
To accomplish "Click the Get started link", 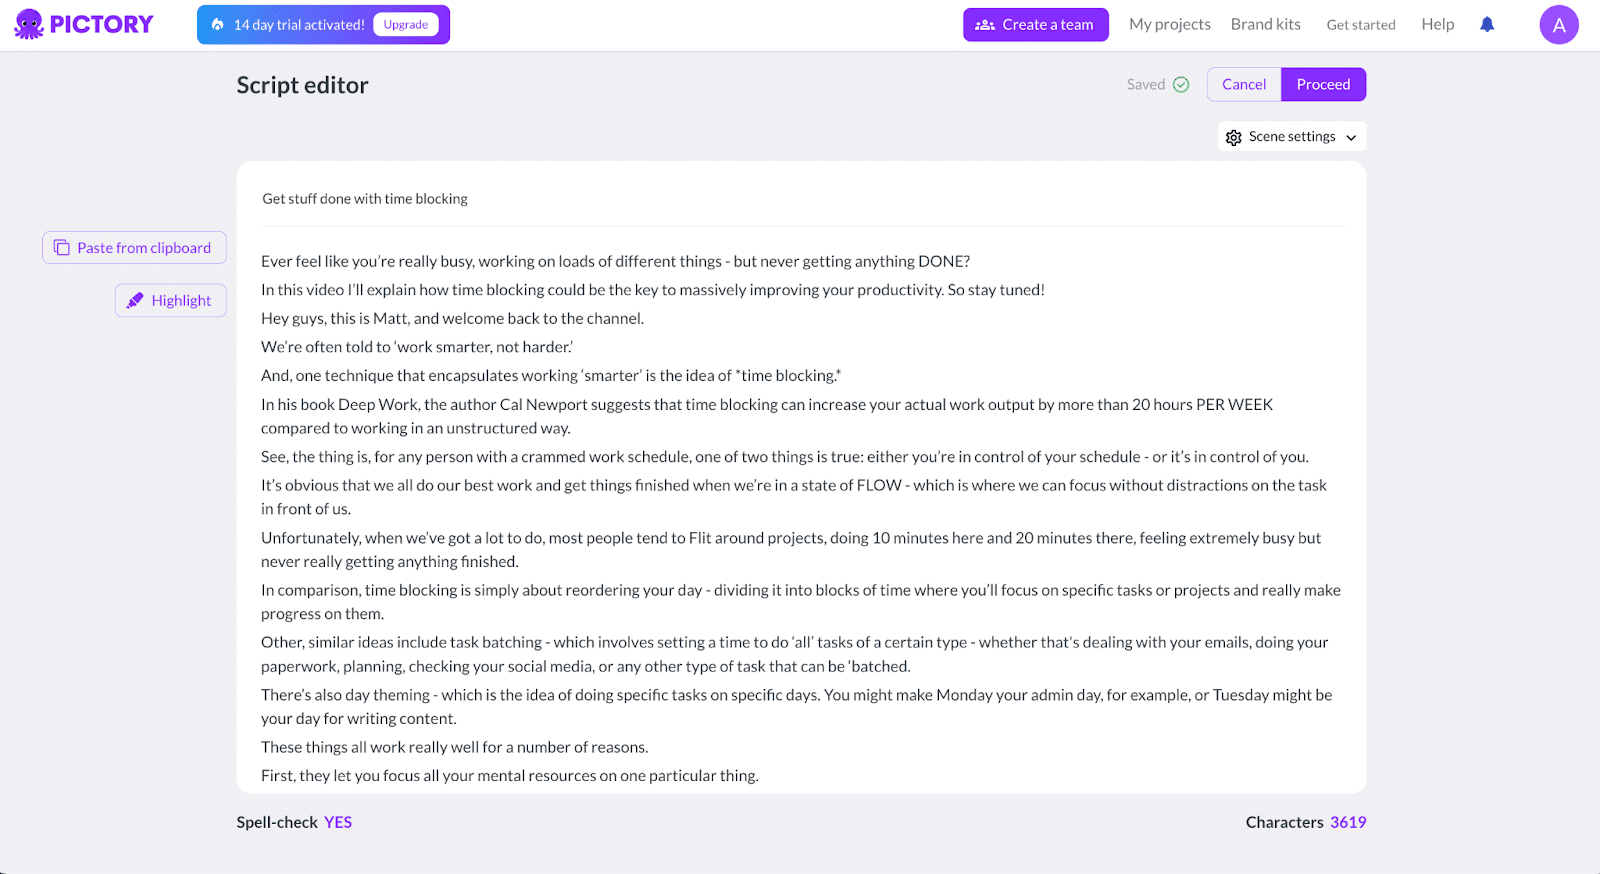I will [x=1360, y=25].
